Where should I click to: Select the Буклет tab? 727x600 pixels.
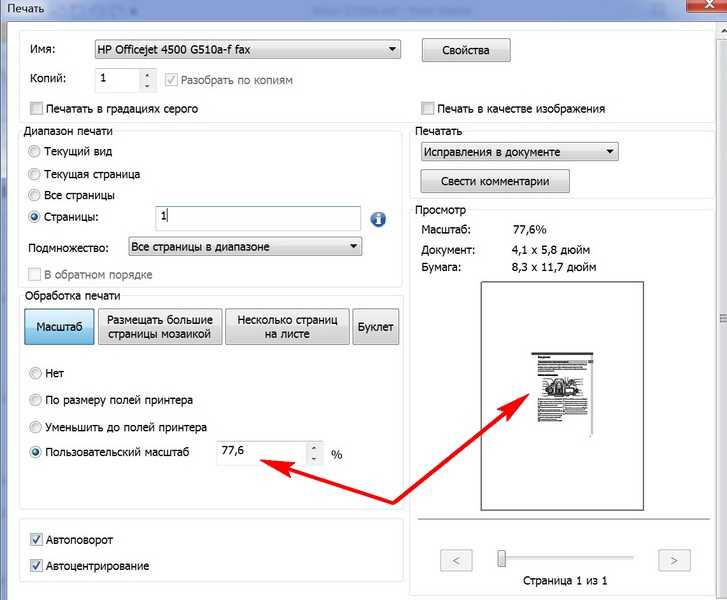(376, 326)
